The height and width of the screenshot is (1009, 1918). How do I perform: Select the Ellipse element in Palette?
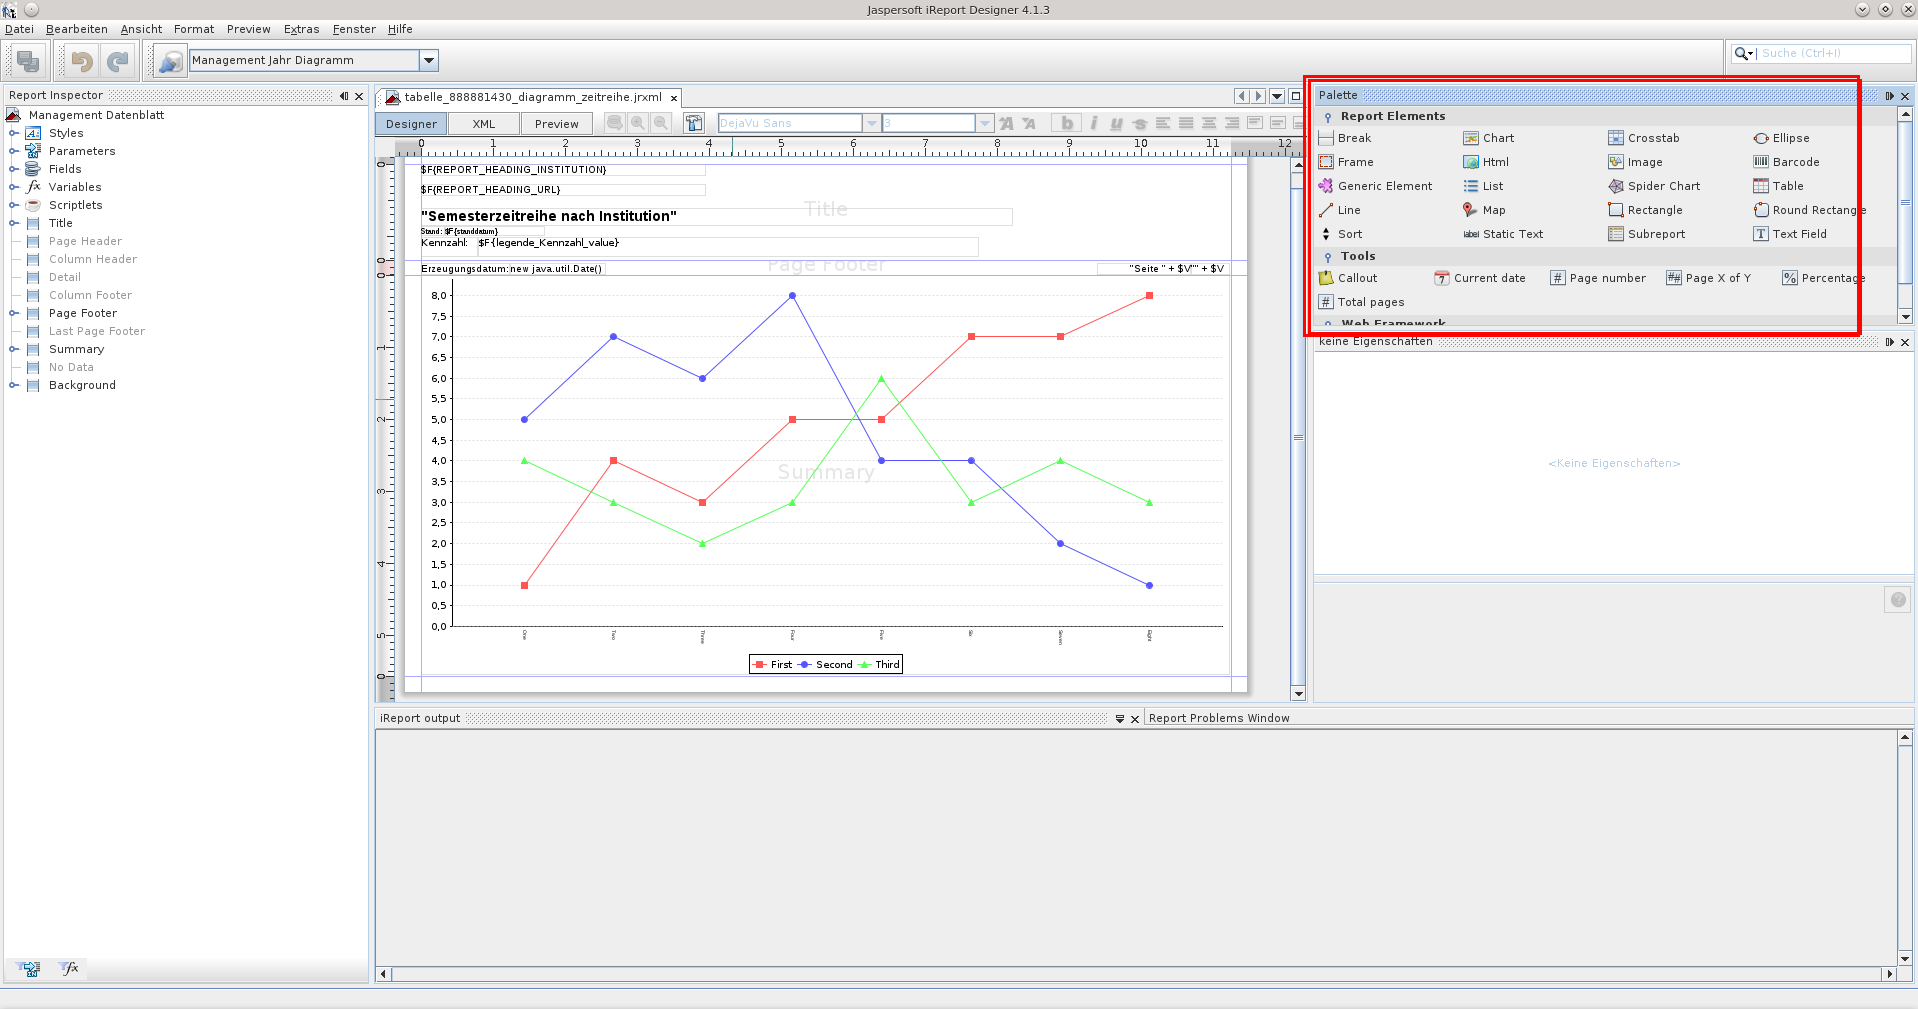1781,138
